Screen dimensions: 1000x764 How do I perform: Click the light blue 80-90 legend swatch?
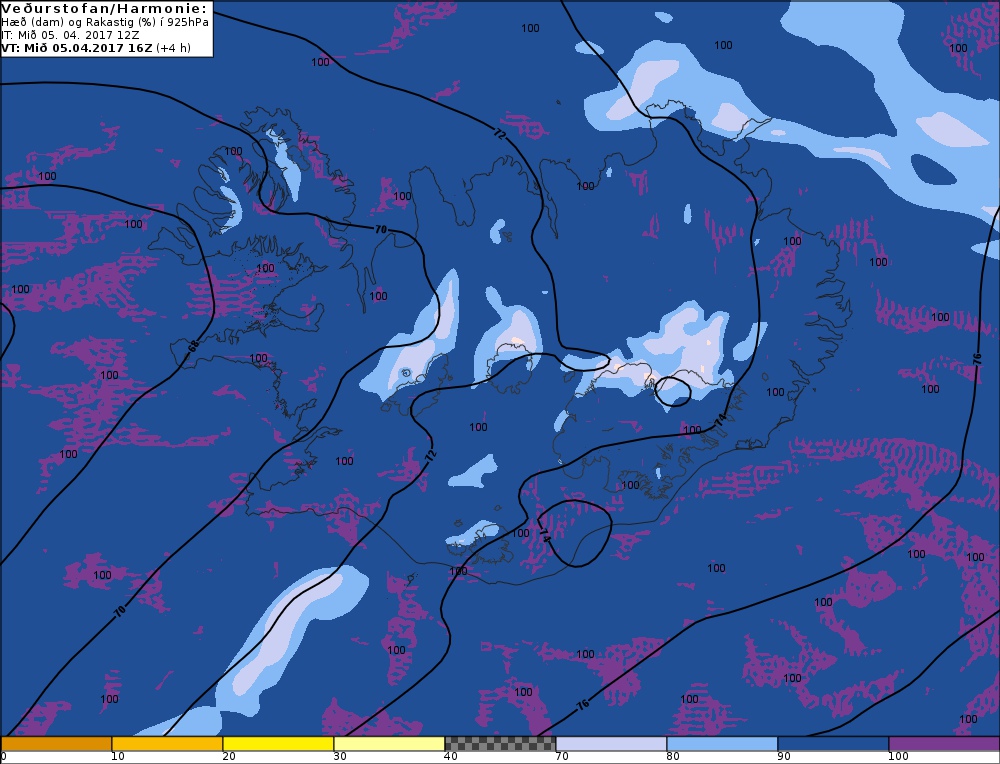(x=722, y=743)
